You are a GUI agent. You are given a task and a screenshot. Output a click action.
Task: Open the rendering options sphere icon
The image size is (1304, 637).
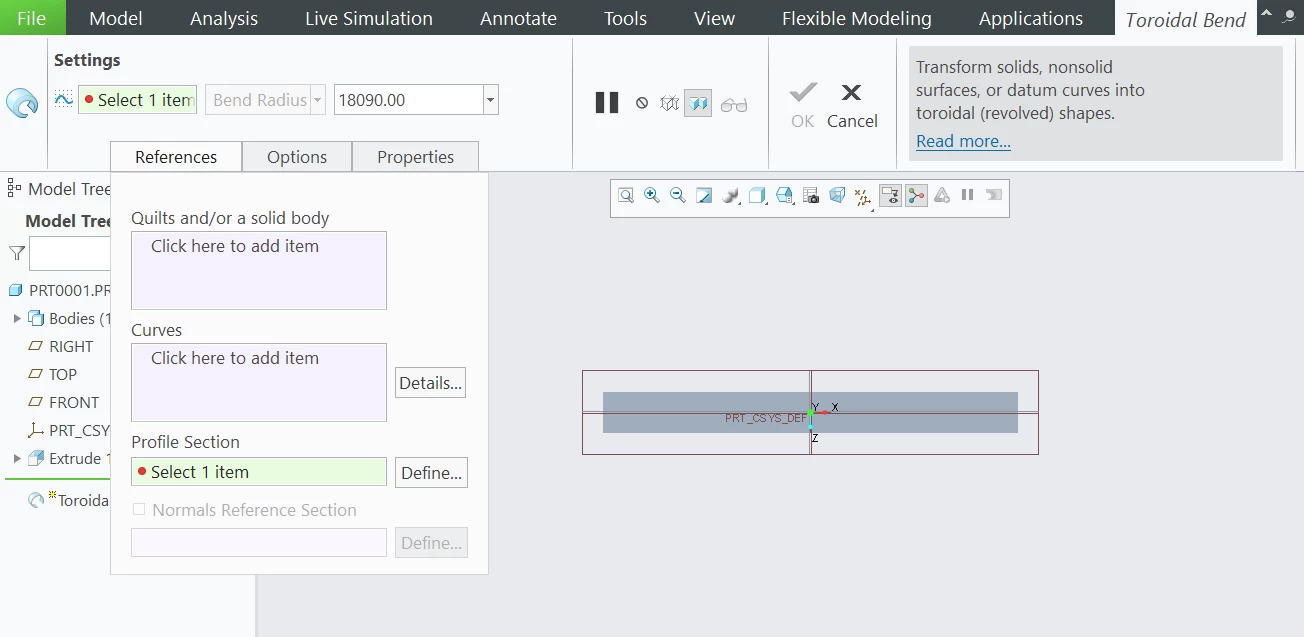coord(732,196)
